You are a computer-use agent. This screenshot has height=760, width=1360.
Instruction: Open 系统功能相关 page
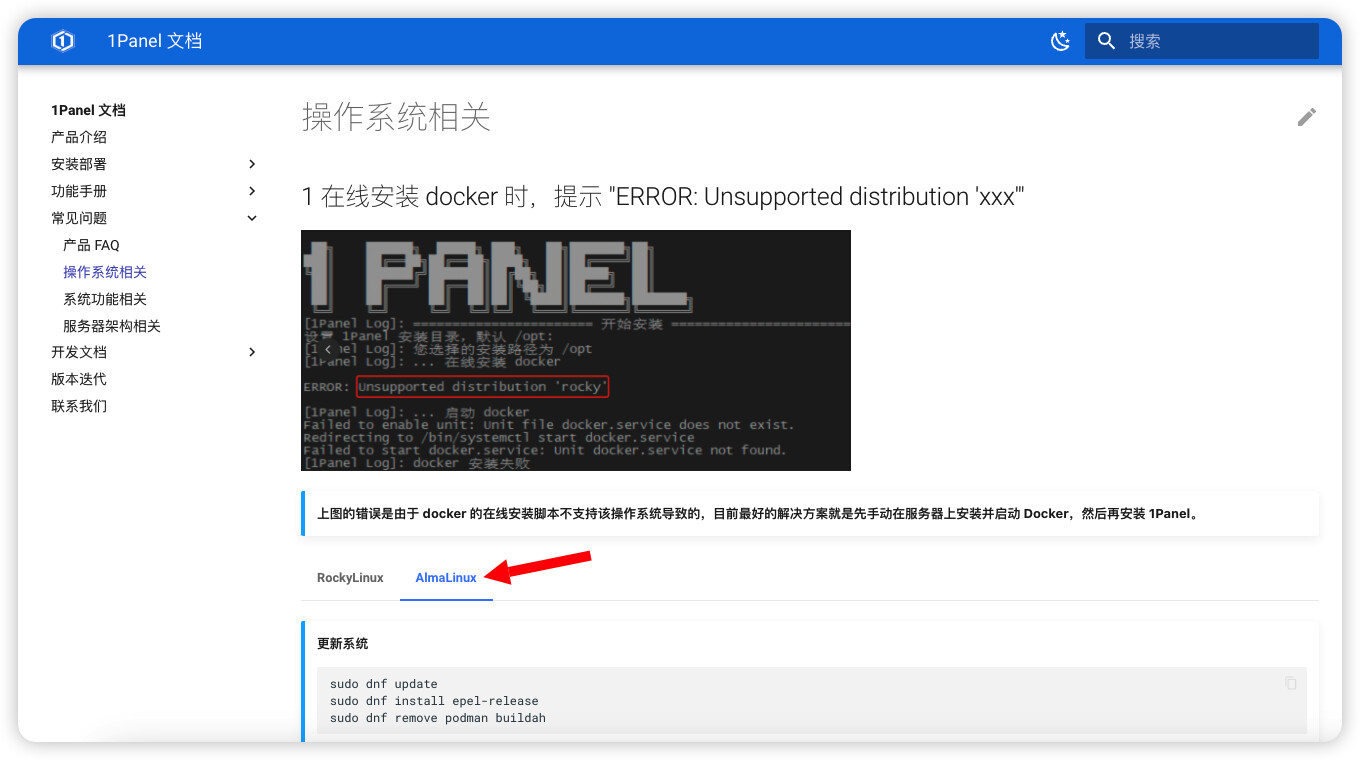105,299
